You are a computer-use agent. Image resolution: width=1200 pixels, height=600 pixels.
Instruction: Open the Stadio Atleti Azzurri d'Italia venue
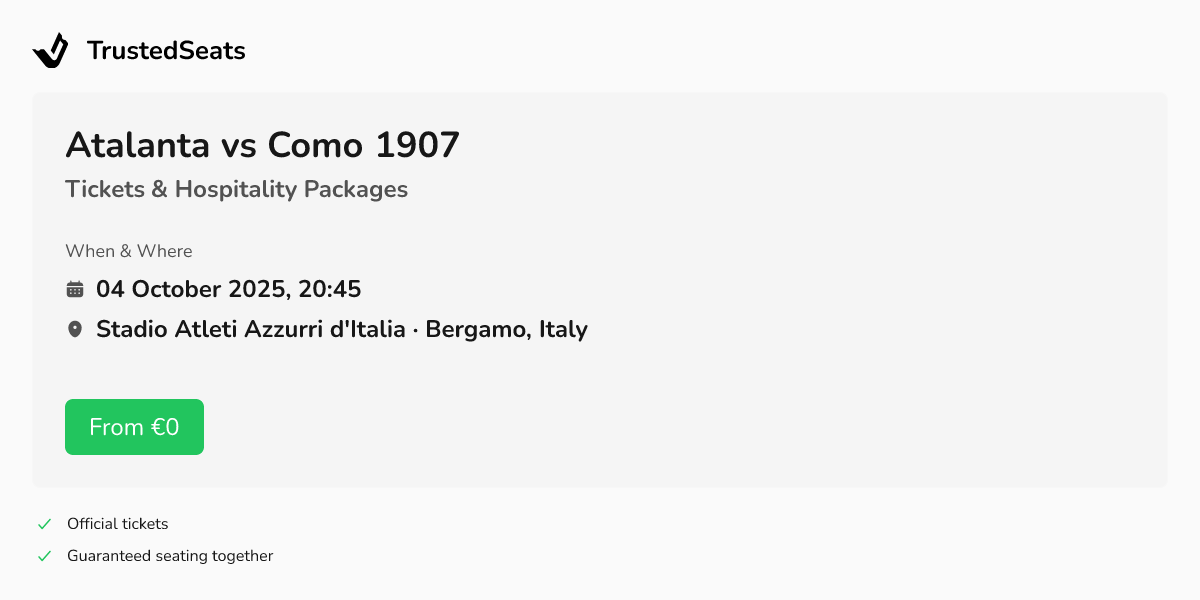point(250,329)
